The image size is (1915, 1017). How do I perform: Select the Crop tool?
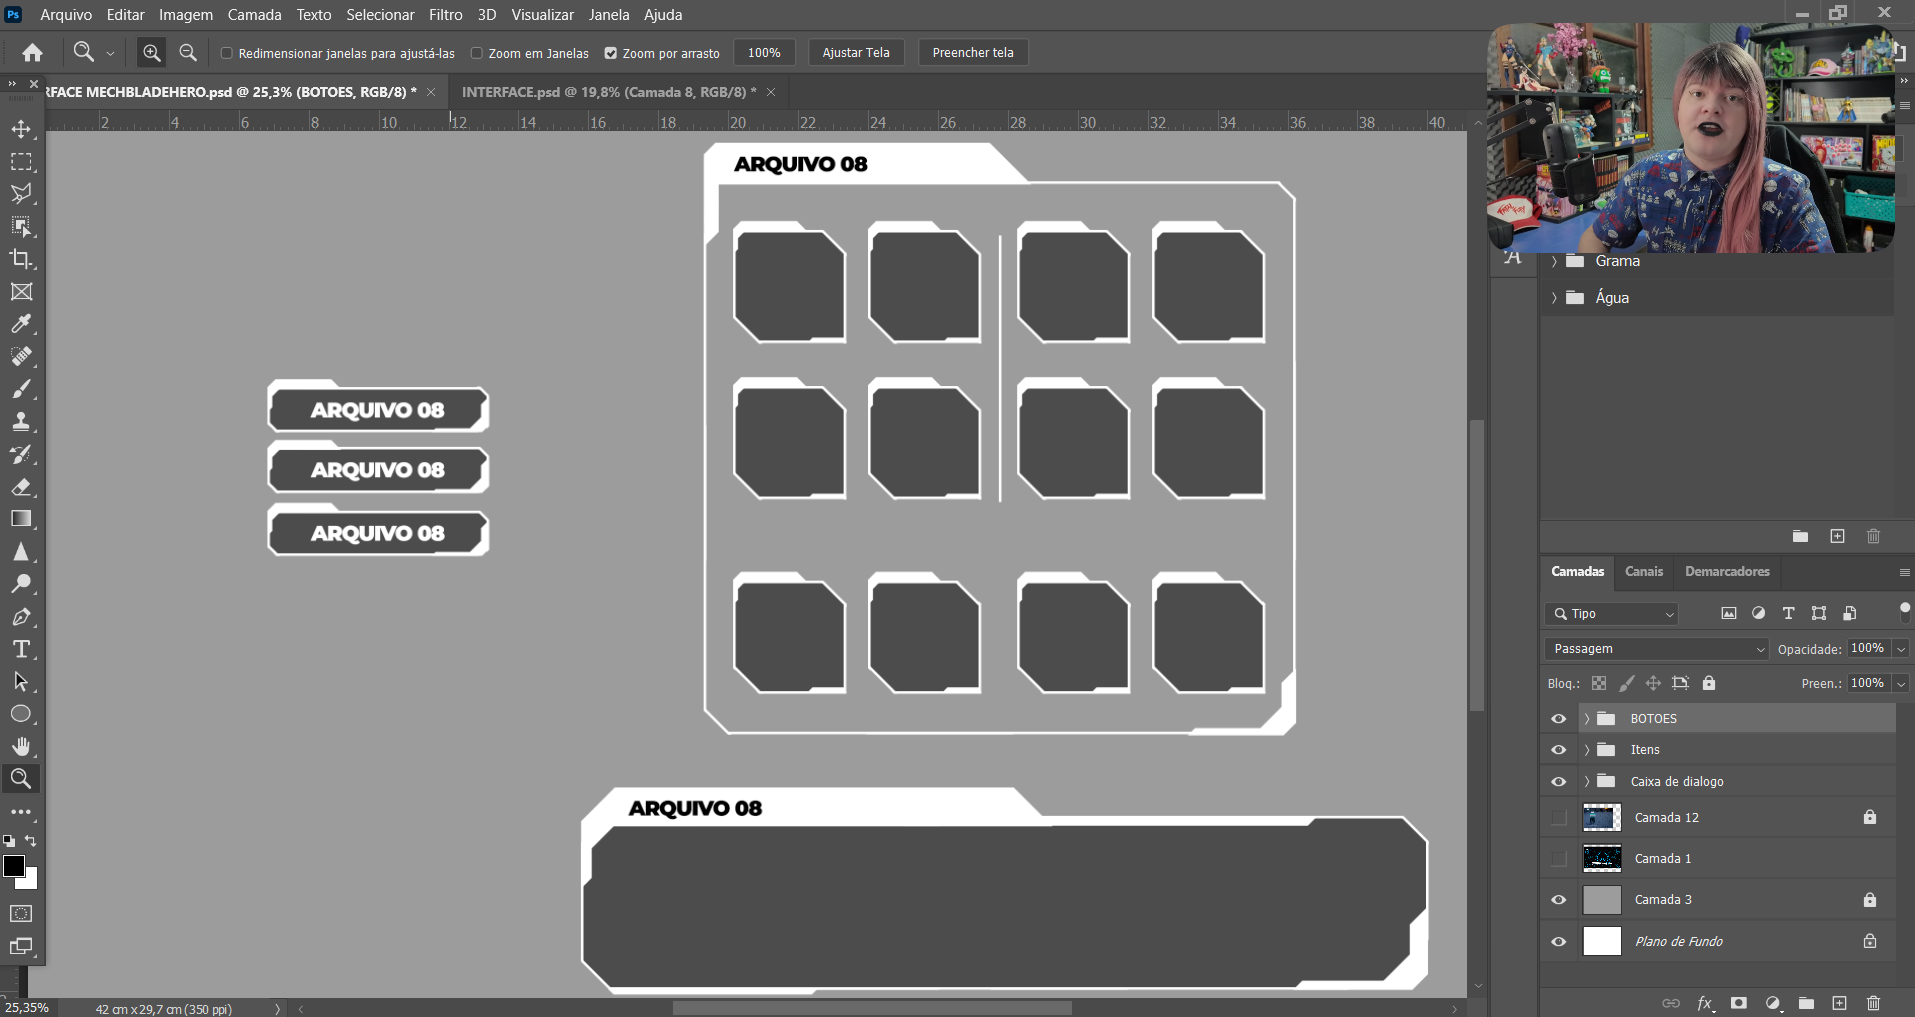[x=21, y=259]
